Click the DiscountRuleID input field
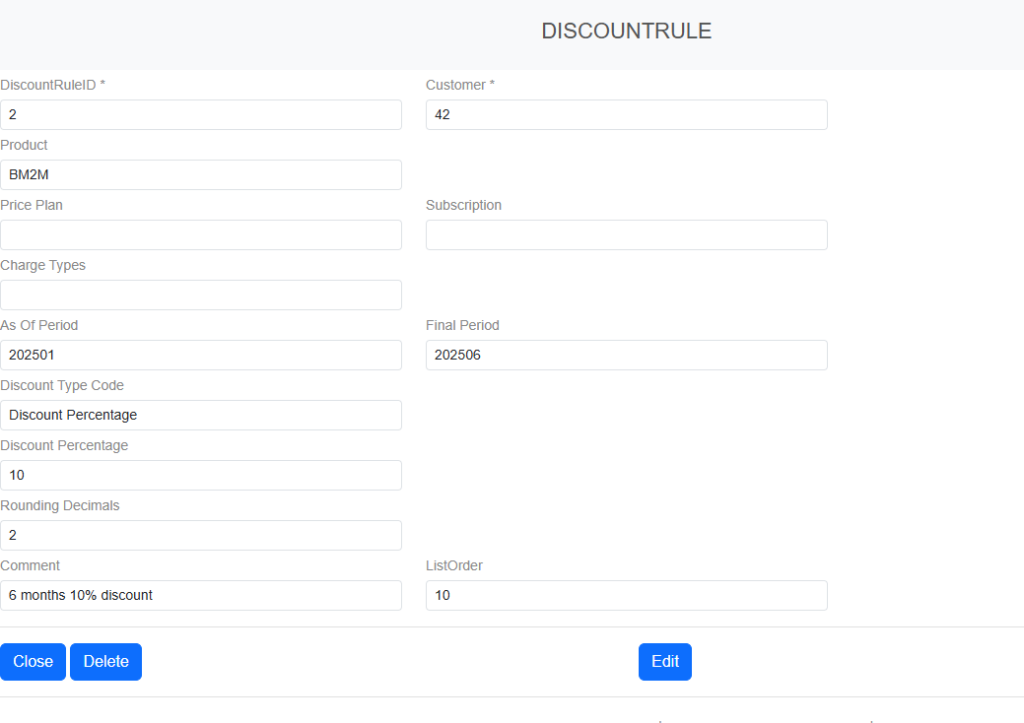The height and width of the screenshot is (723, 1024). [200, 115]
